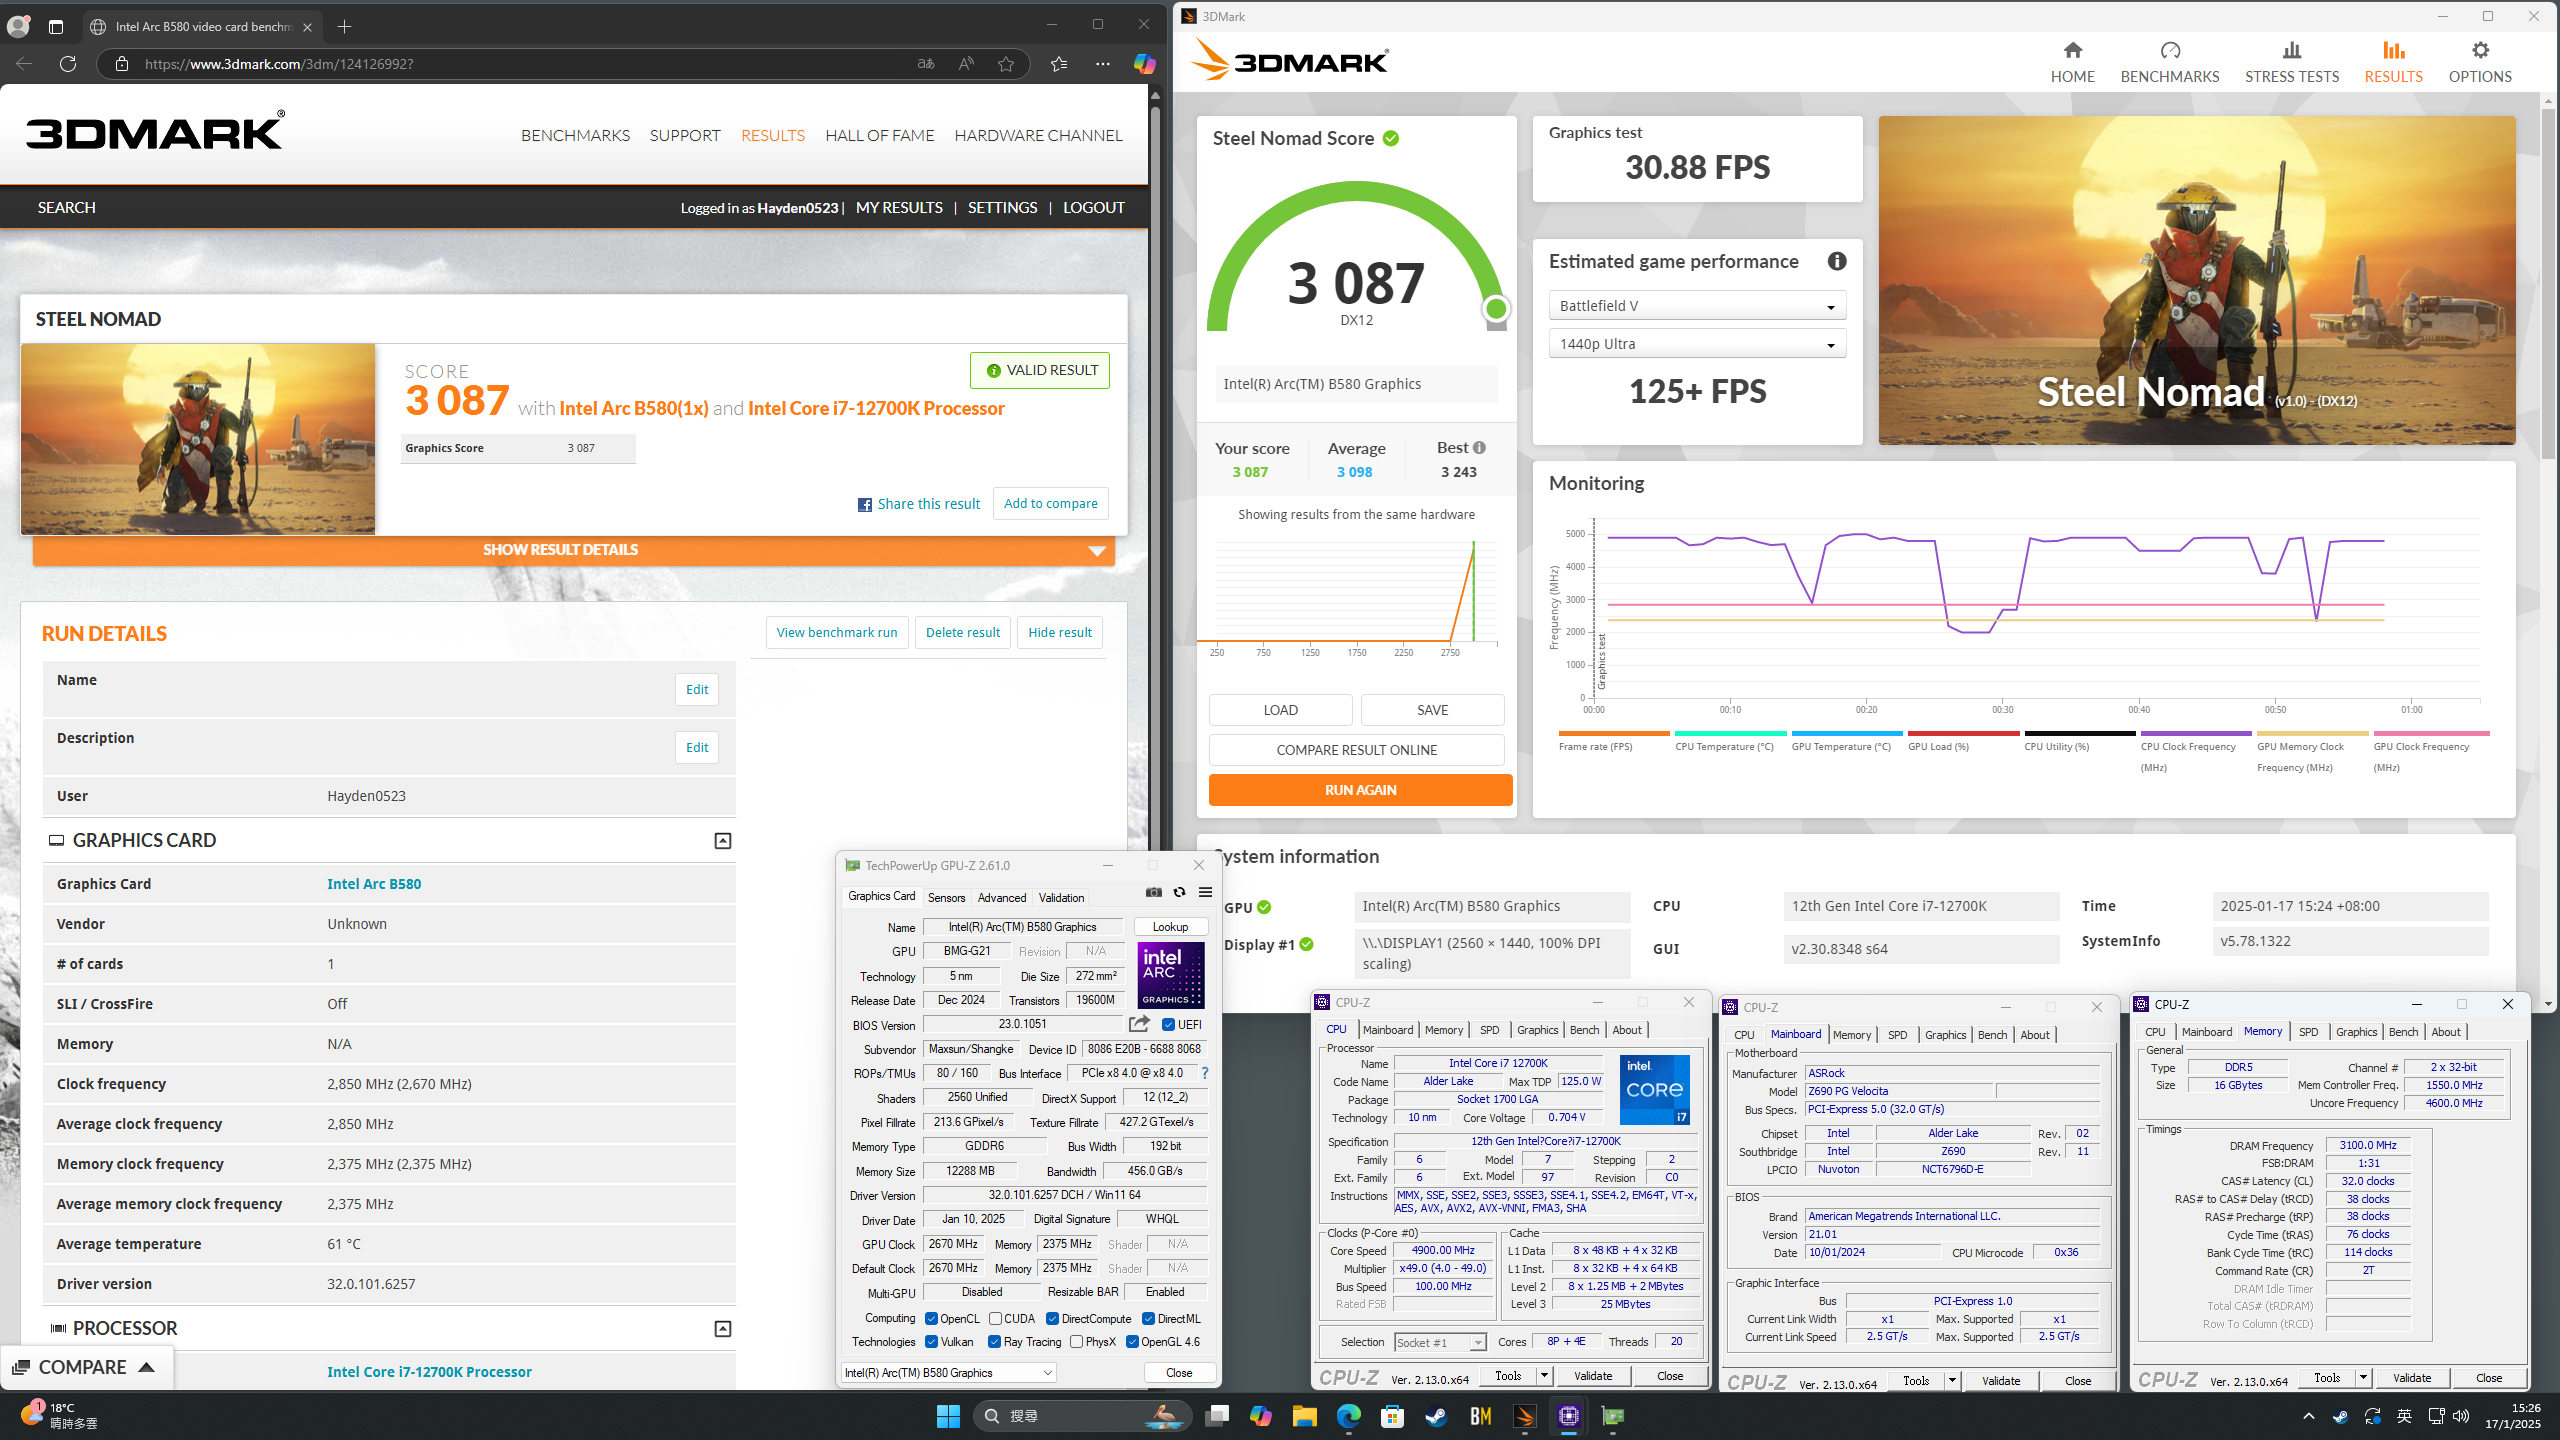Click the CPU-Z taskbar icon
The height and width of the screenshot is (1440, 2560).
coord(1568,1416)
